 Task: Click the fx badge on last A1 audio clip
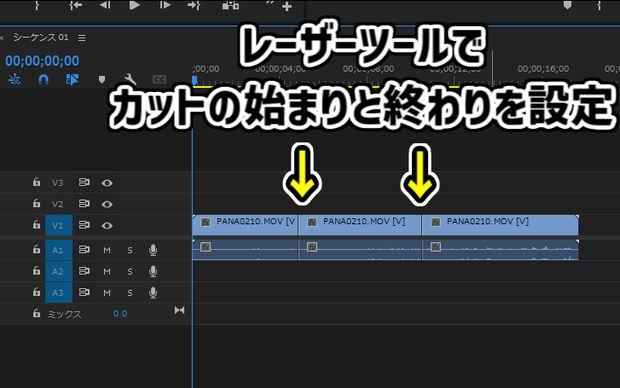pyautogui.click(x=436, y=247)
